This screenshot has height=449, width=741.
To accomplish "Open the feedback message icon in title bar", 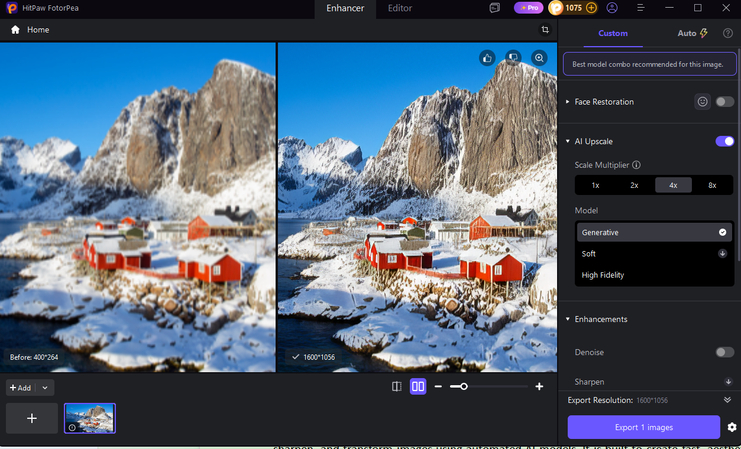I will tap(494, 8).
